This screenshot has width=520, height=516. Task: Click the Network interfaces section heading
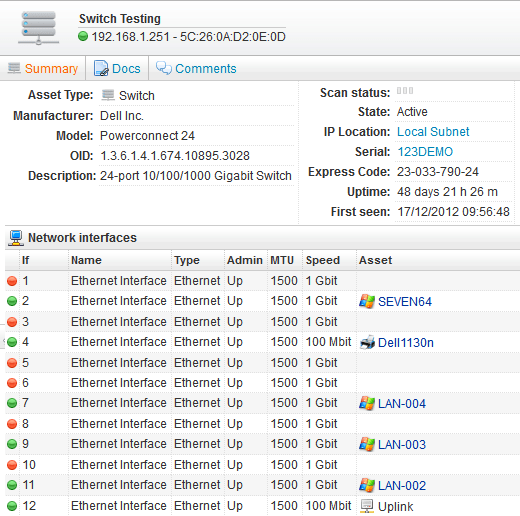(82, 238)
